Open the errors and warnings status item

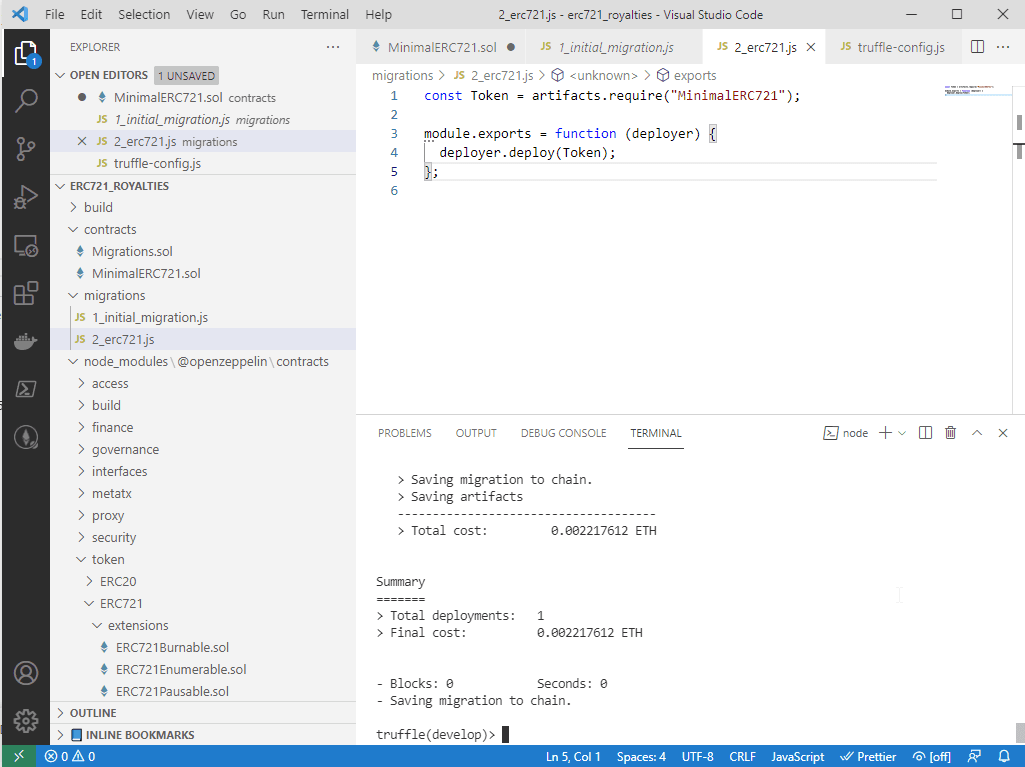[70, 757]
